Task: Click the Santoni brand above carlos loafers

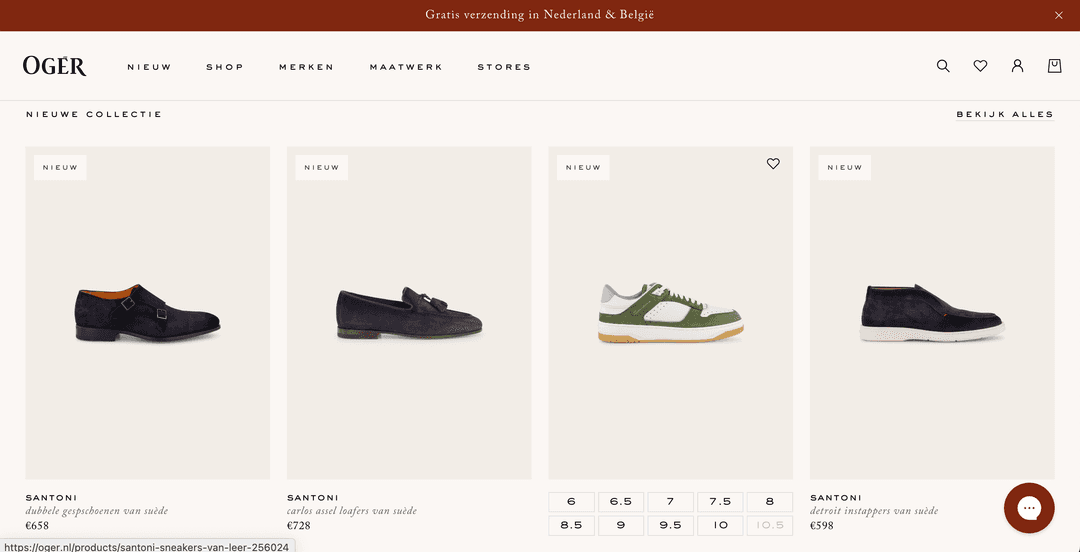Action: [313, 498]
